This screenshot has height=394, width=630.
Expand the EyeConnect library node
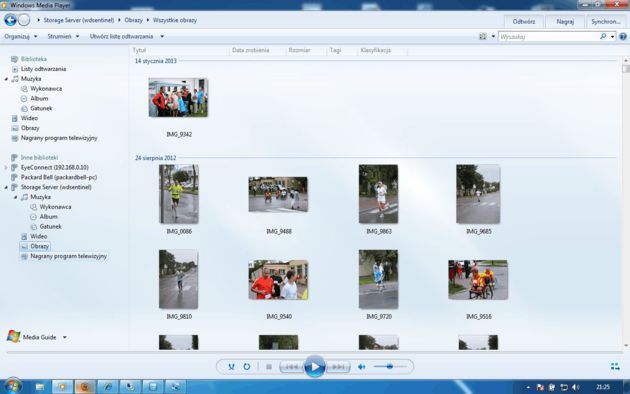coord(6,167)
